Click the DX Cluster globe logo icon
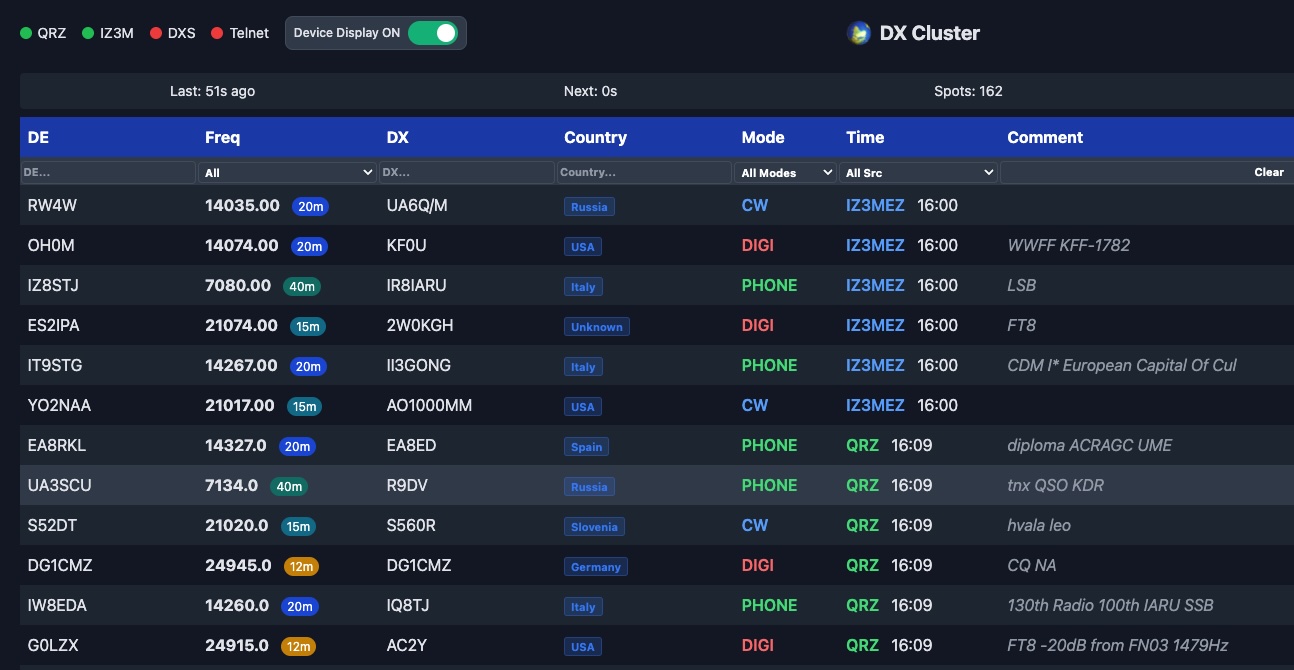 tap(858, 33)
